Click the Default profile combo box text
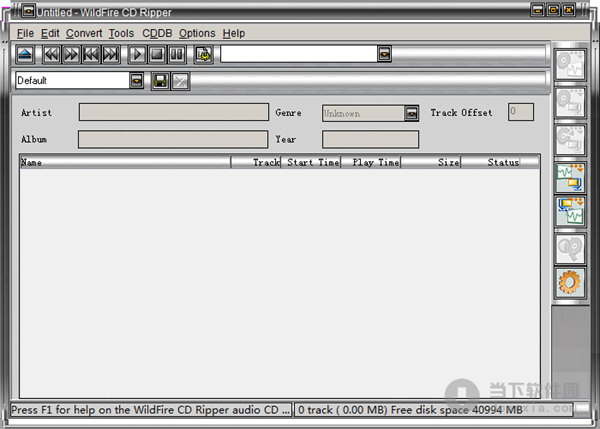 tap(72, 81)
